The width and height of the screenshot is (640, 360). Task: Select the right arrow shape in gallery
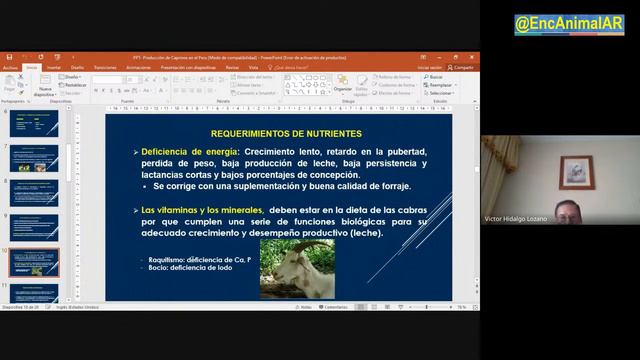[309, 85]
